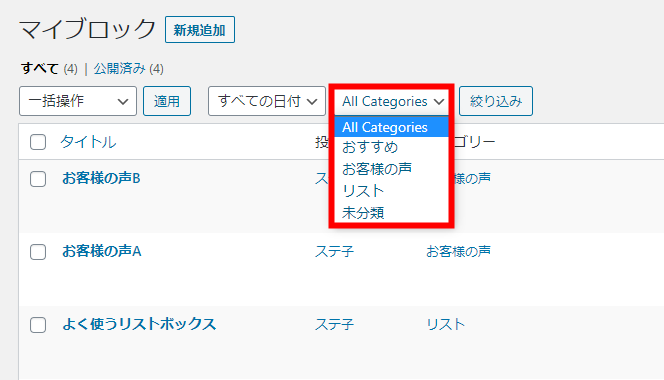Click the 絞り込み filter button
The image size is (664, 380).
pyautogui.click(x=496, y=101)
